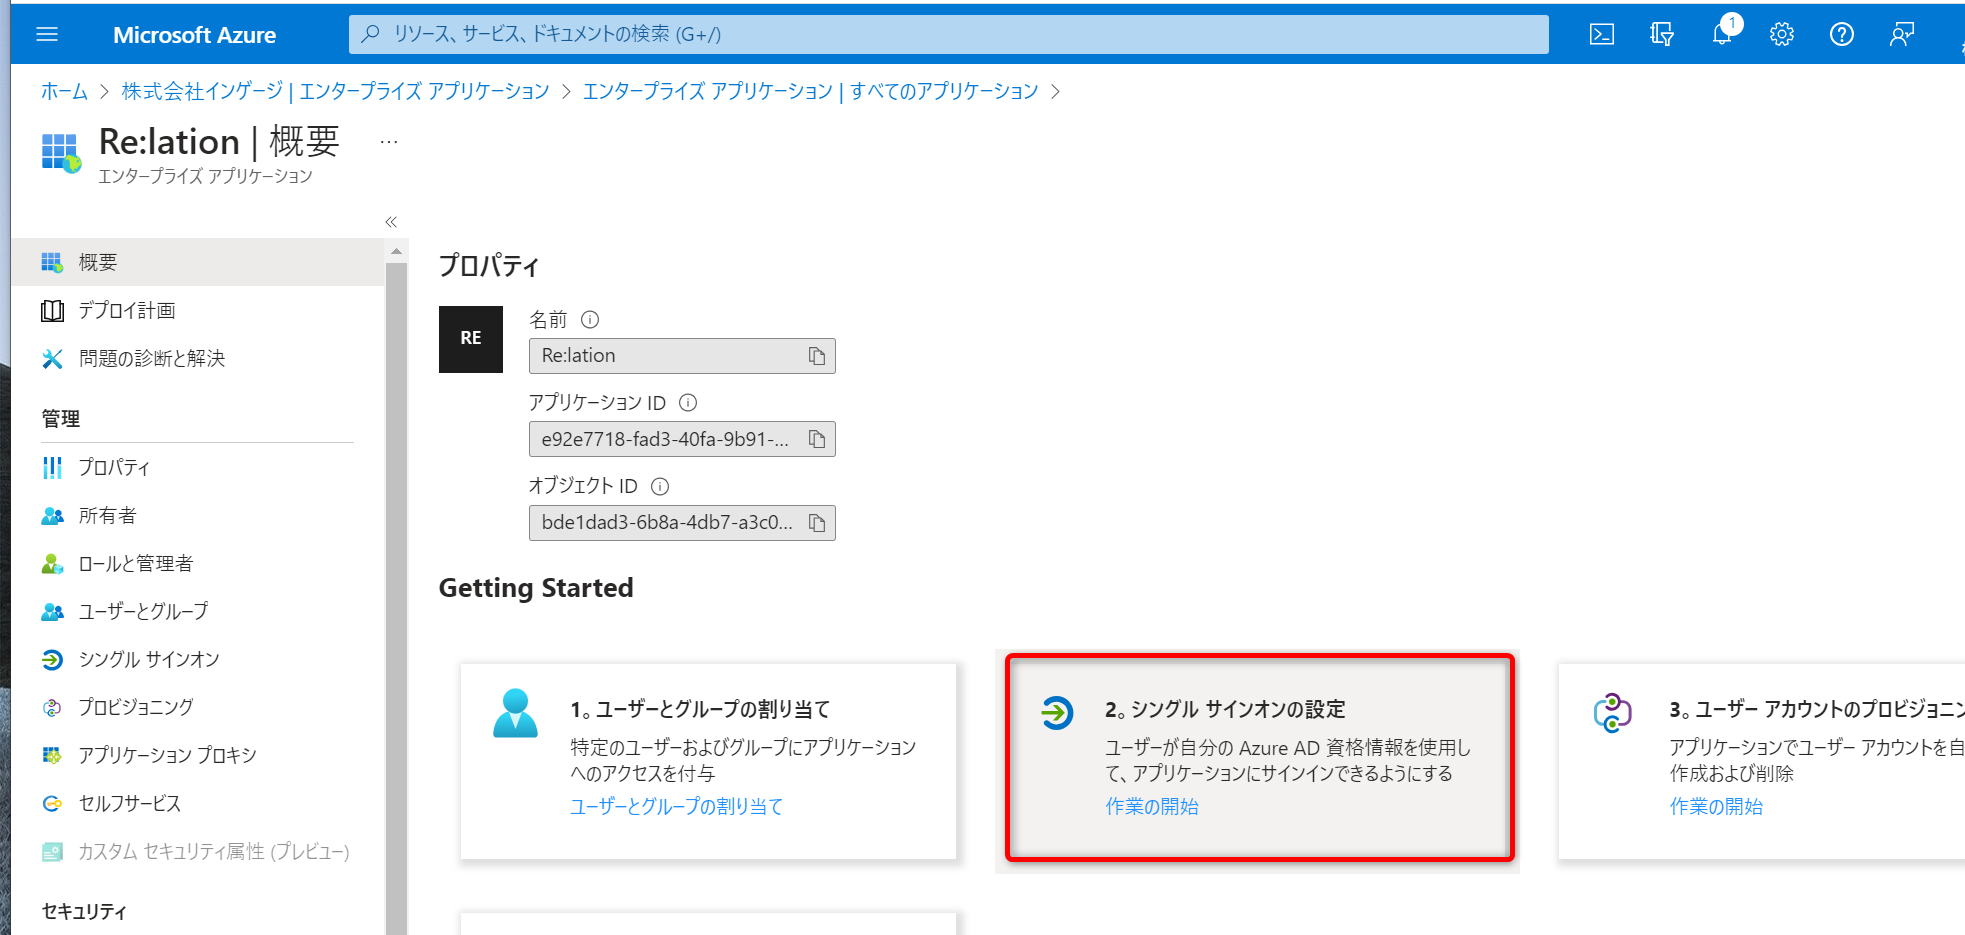The width and height of the screenshot is (1965, 935).
Task: Click the デプロイ計画 book icon
Action: click(52, 311)
